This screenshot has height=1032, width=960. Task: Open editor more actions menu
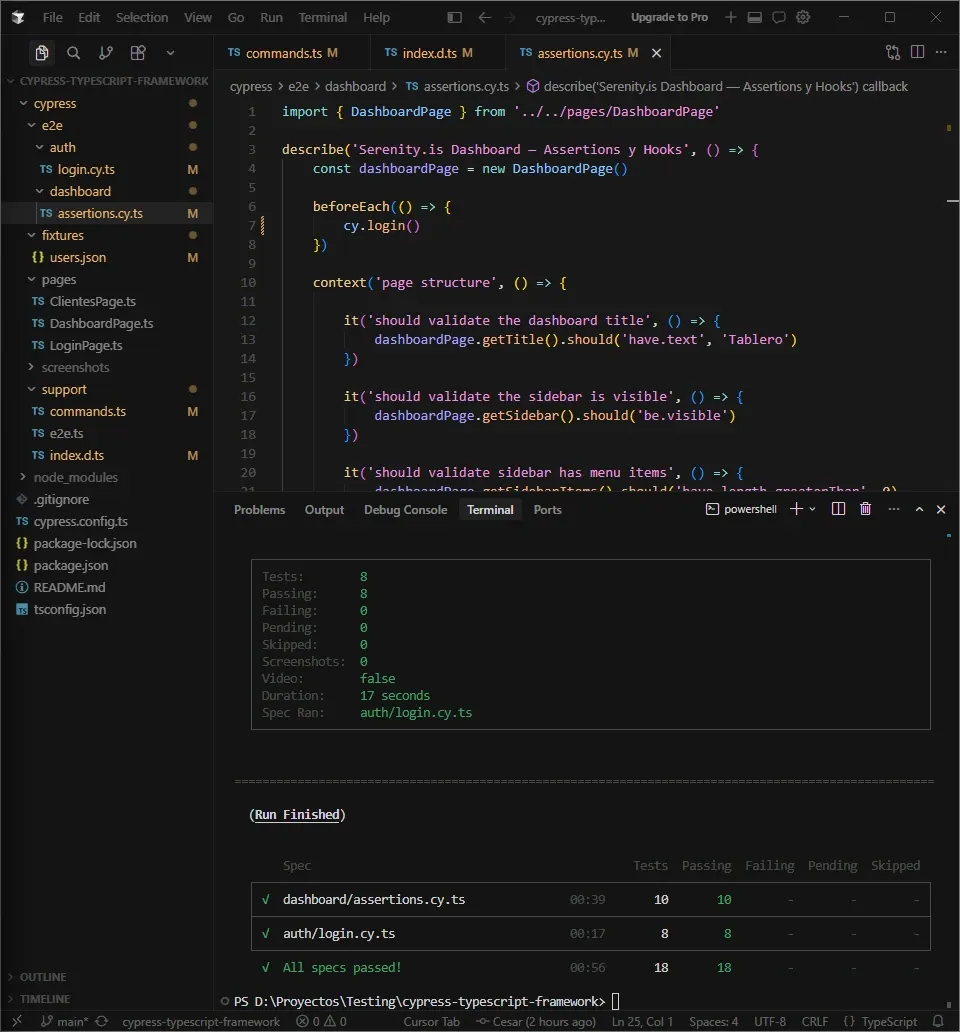(x=942, y=52)
